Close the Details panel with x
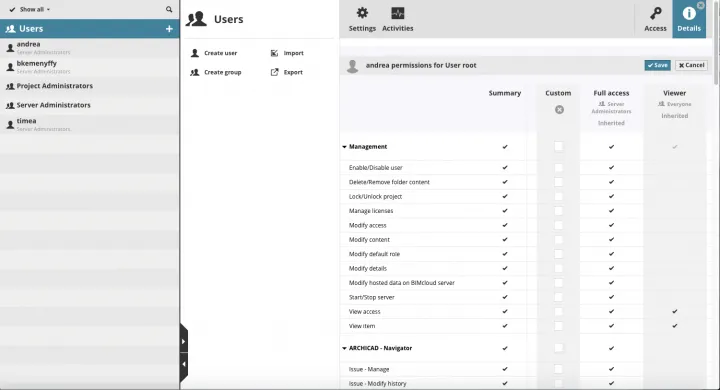The width and height of the screenshot is (720, 390). coord(701,5)
